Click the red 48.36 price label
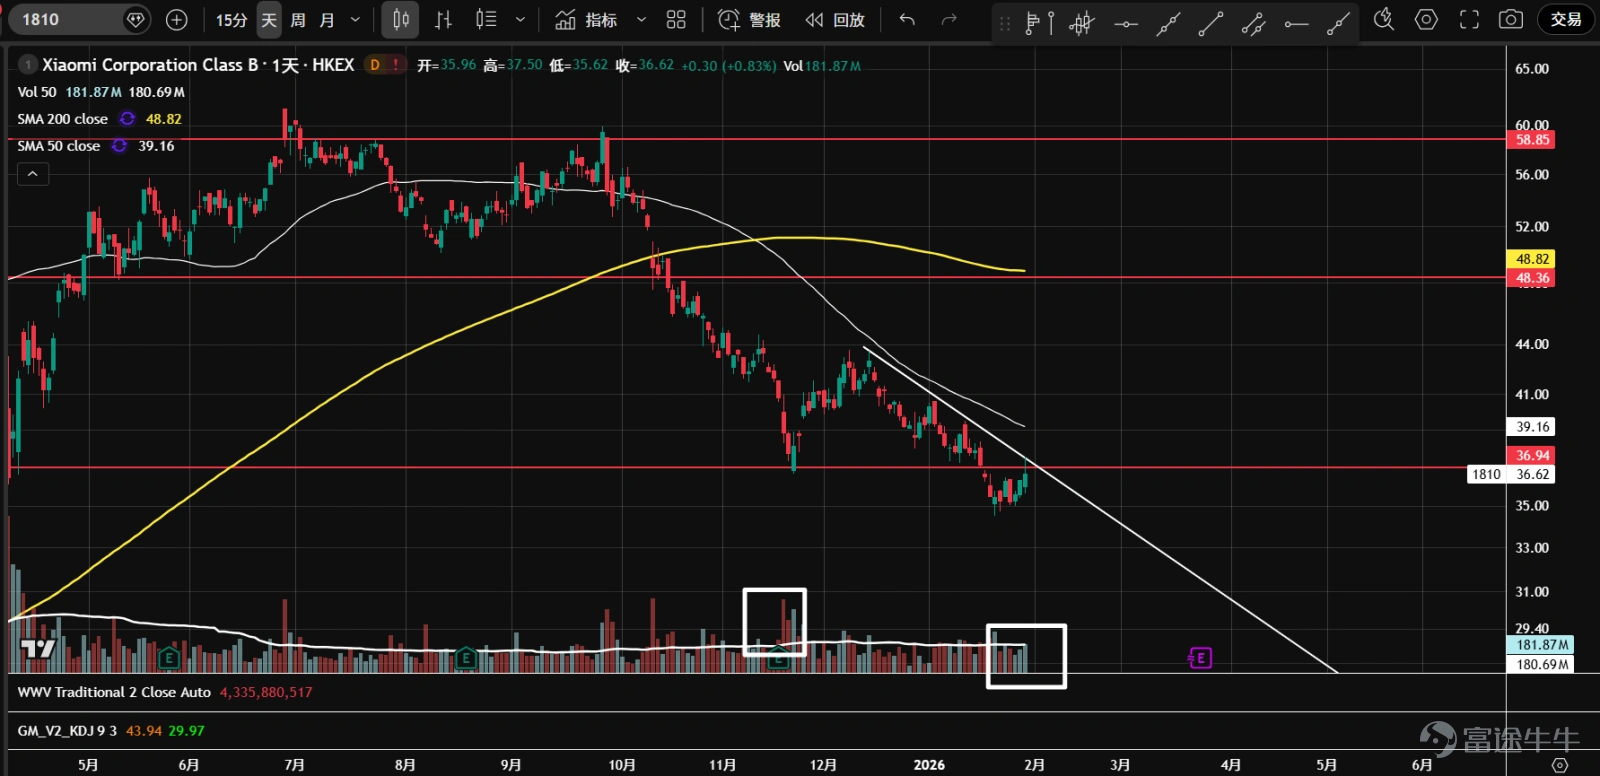Image resolution: width=1600 pixels, height=776 pixels. pyautogui.click(x=1531, y=278)
